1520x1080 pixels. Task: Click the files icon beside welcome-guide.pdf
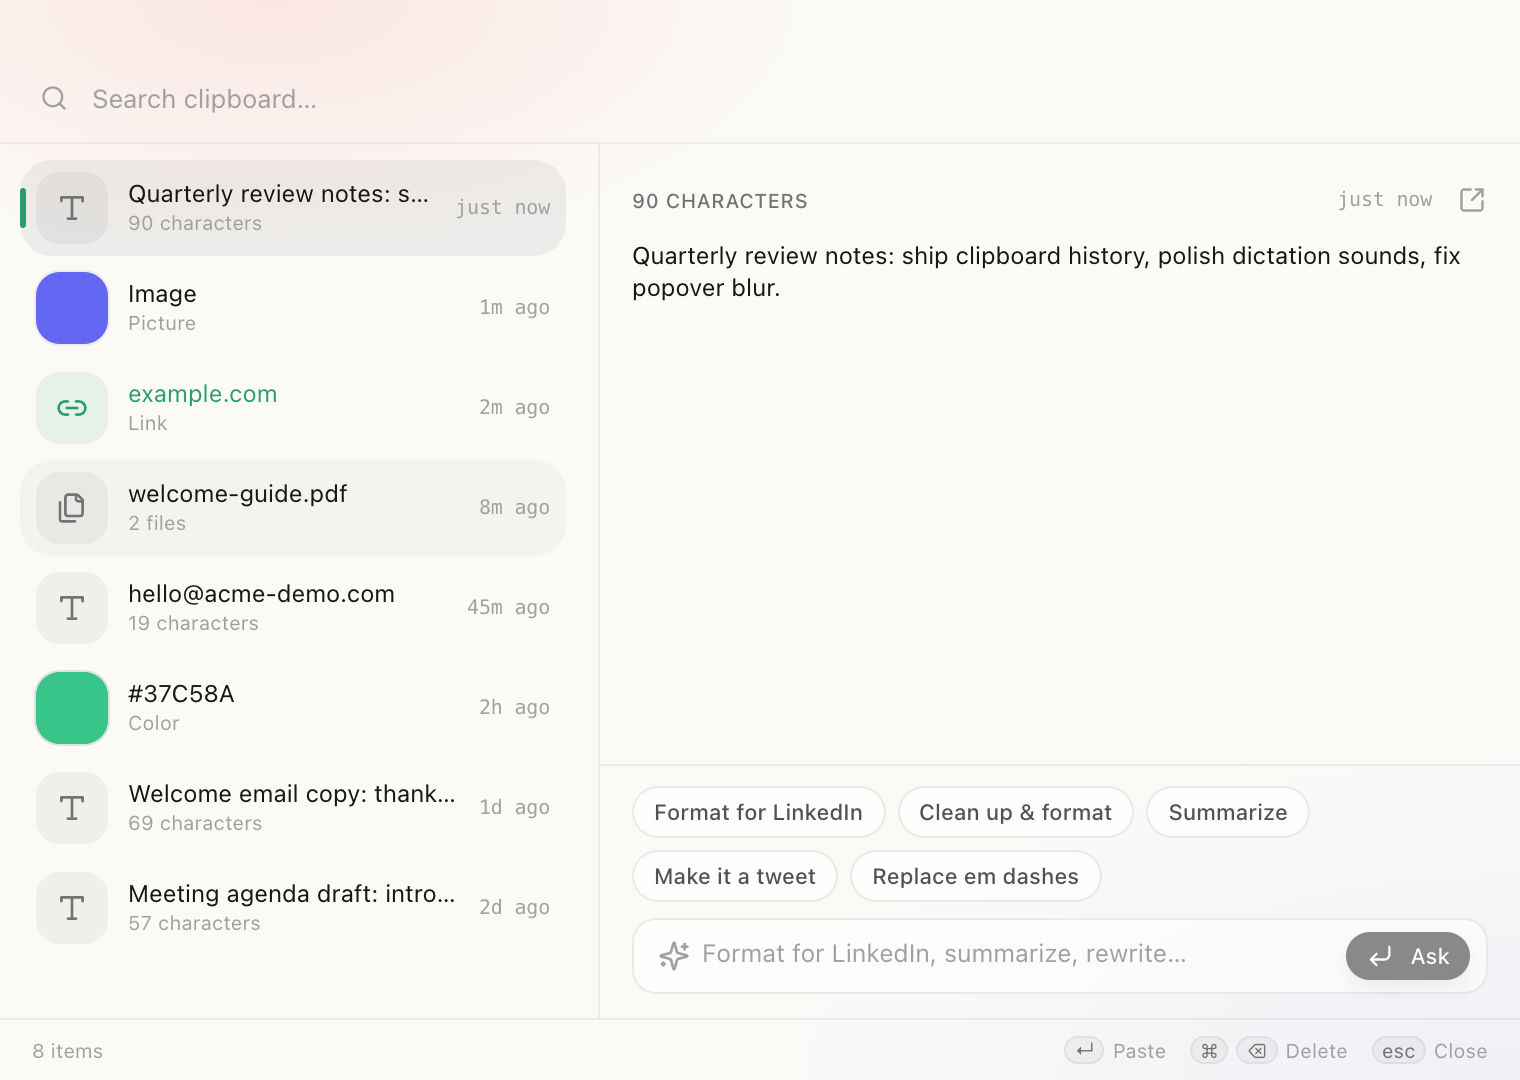click(72, 508)
